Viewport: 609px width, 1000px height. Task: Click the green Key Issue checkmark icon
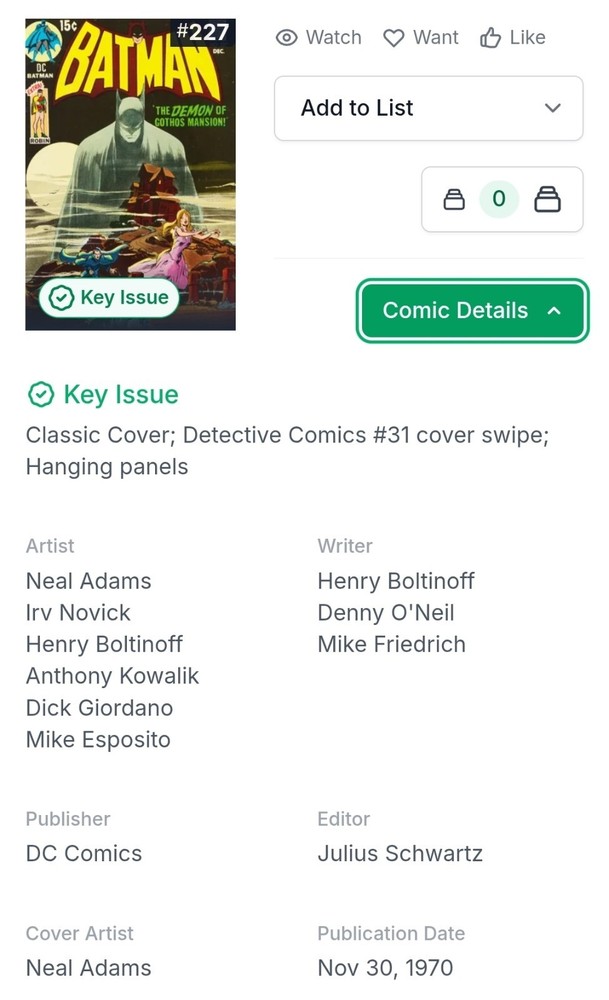41,395
